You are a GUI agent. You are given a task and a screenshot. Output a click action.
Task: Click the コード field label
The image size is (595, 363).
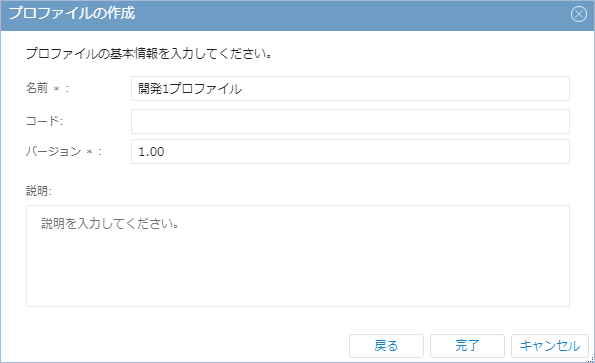pos(44,121)
